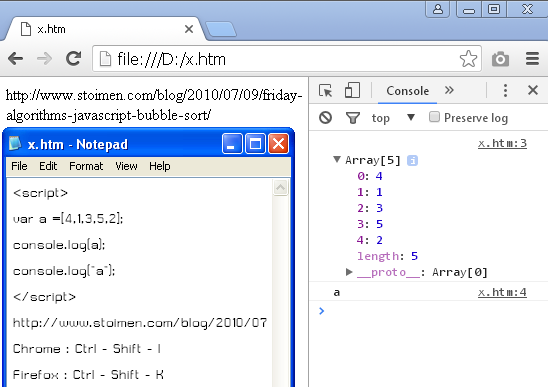548x387 pixels.
Task: Clear console with the ban icon
Action: pyautogui.click(x=325, y=117)
